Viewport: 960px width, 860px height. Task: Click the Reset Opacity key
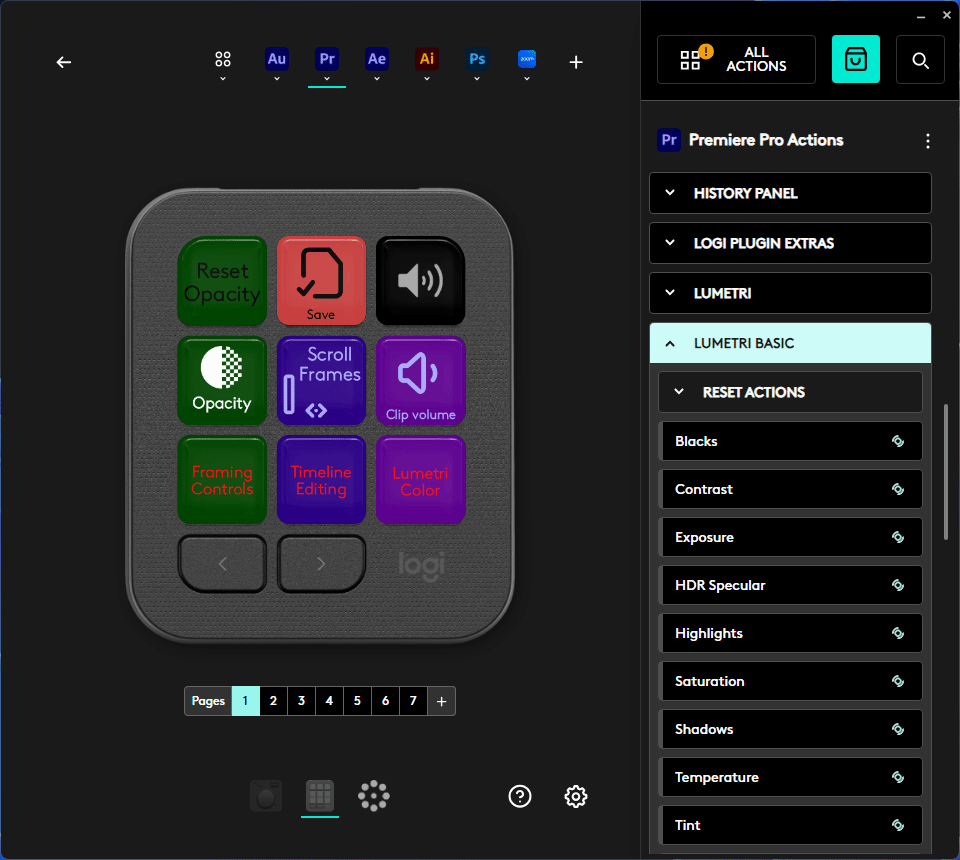[x=222, y=281]
